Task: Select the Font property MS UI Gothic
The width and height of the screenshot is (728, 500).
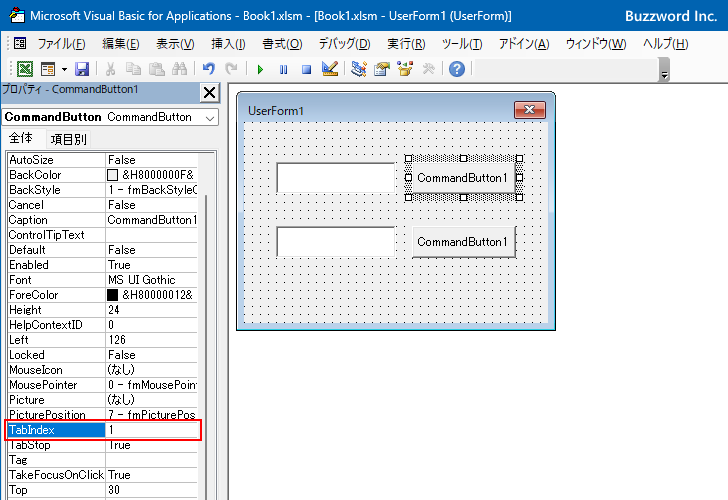Action: (x=152, y=280)
